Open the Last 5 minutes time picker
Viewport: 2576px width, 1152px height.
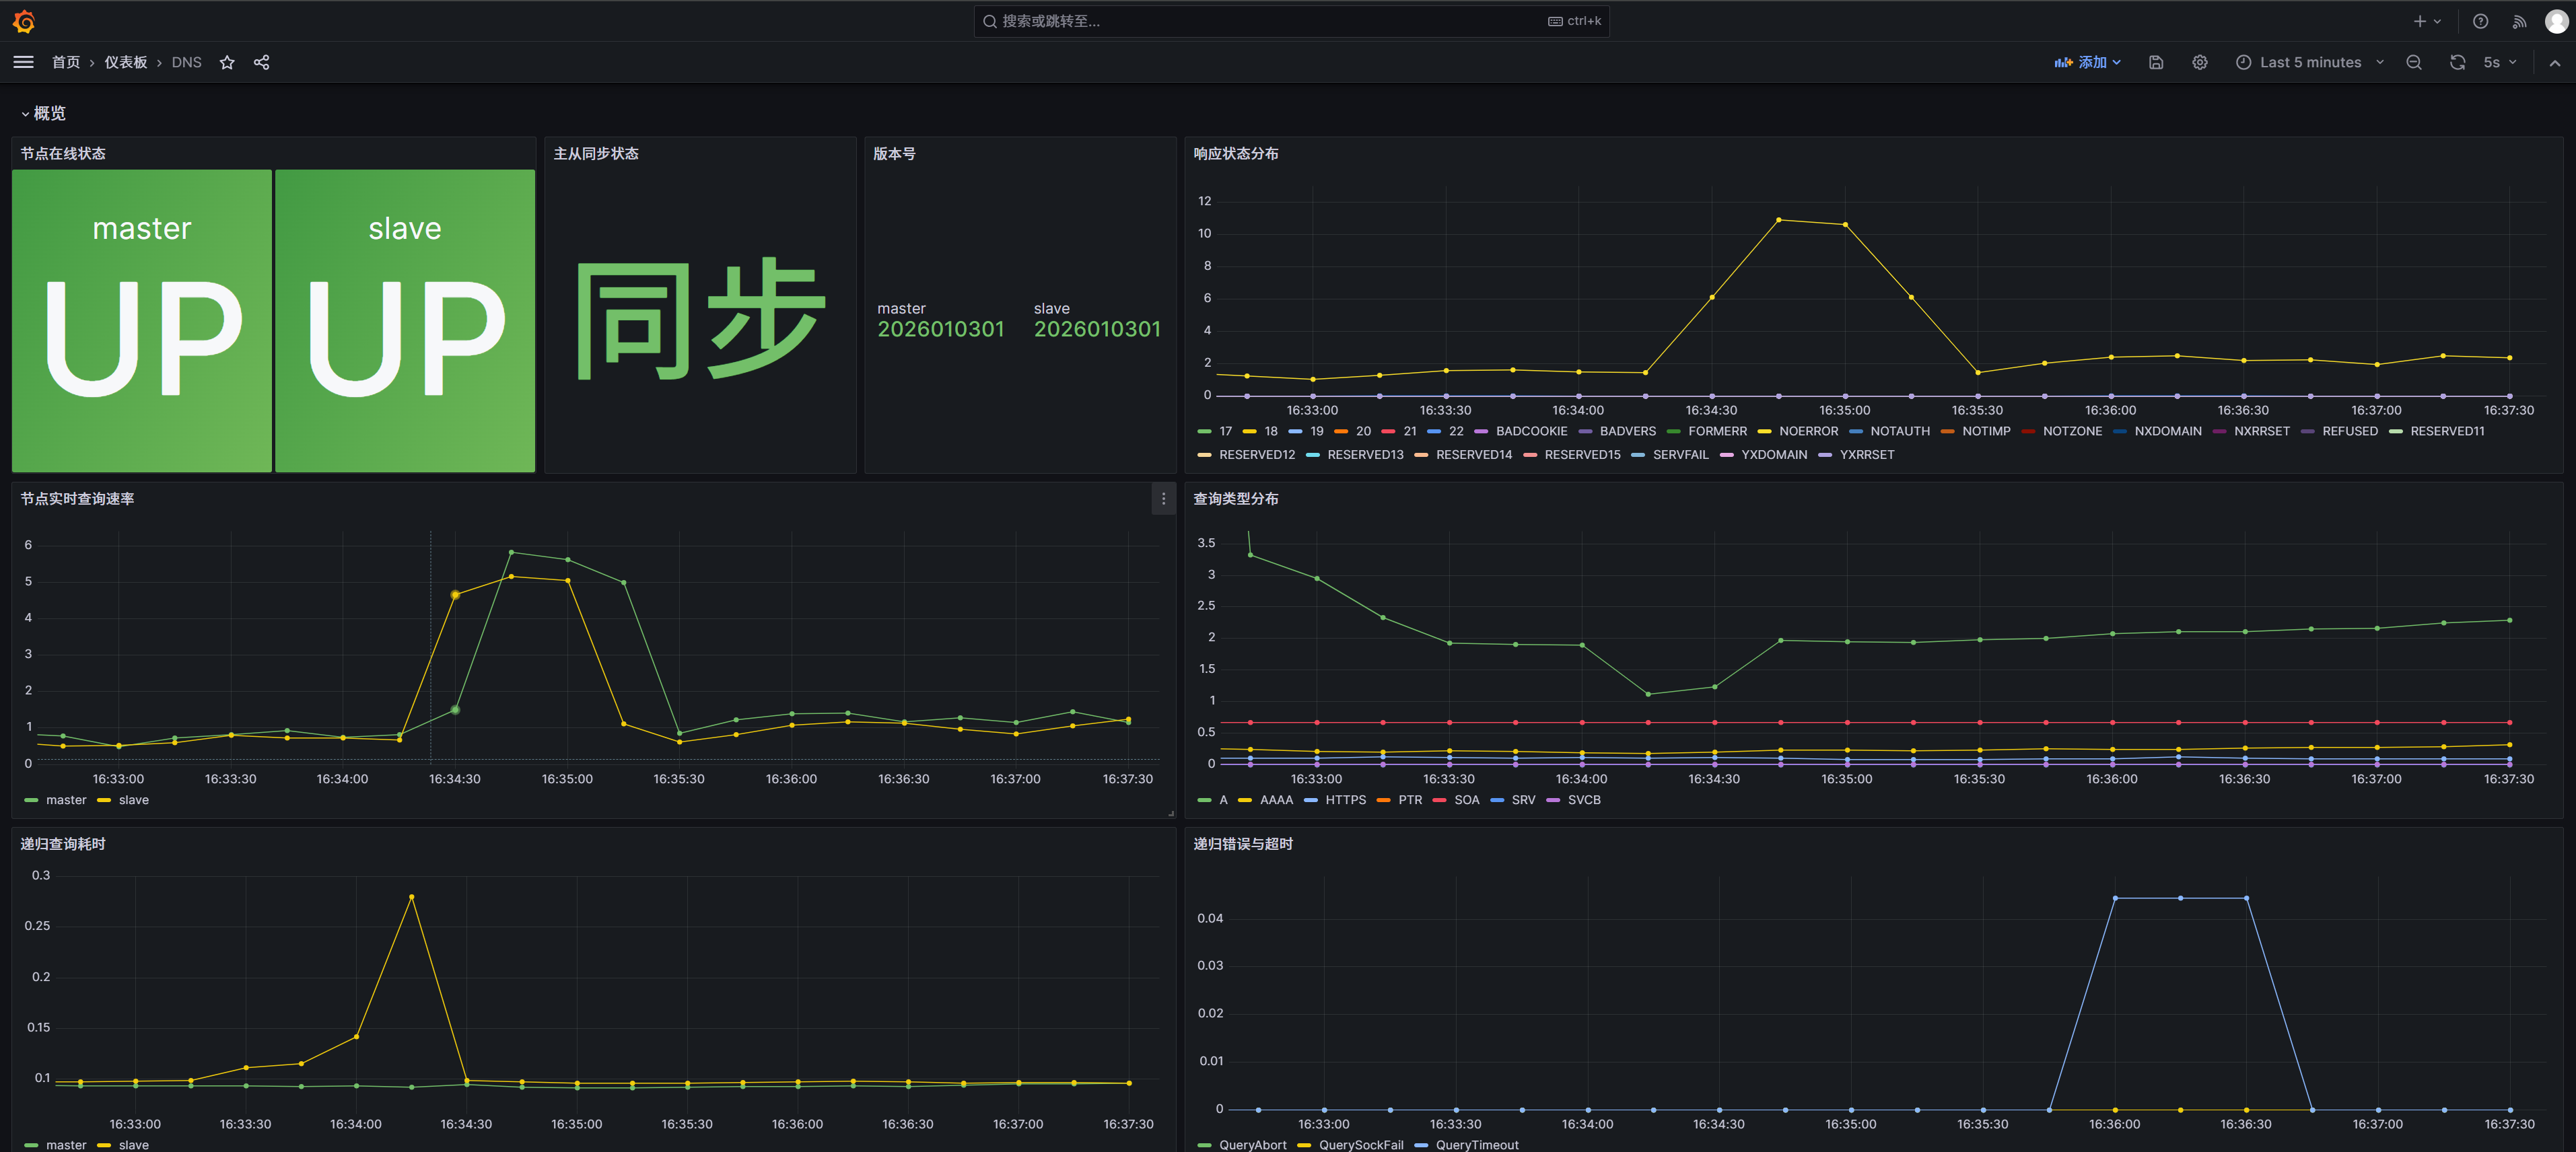[x=2309, y=62]
